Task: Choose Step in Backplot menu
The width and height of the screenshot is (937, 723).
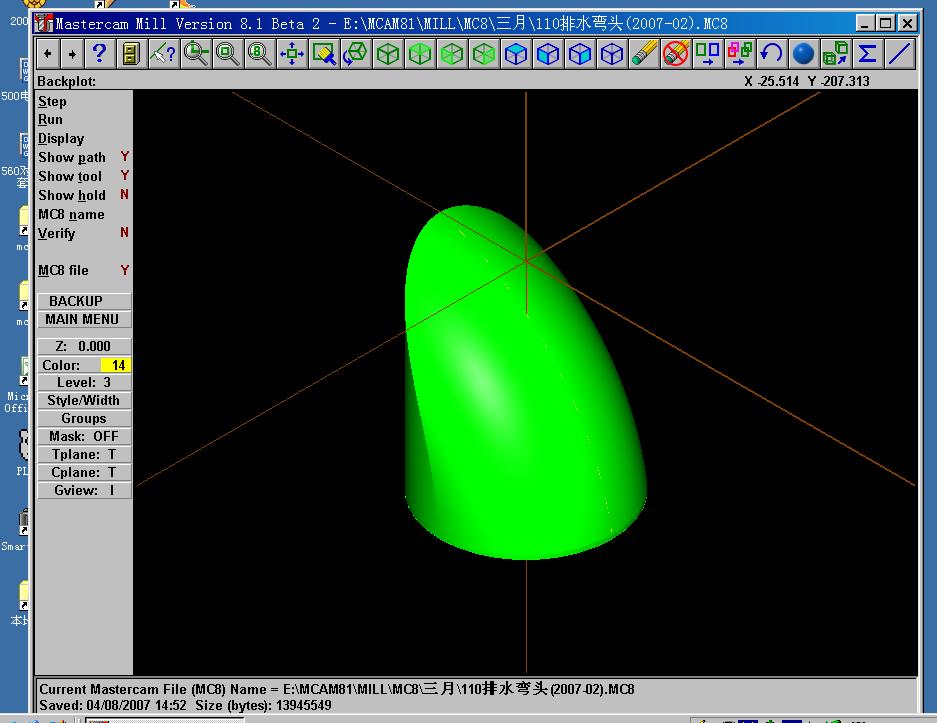Action: pyautogui.click(x=53, y=102)
